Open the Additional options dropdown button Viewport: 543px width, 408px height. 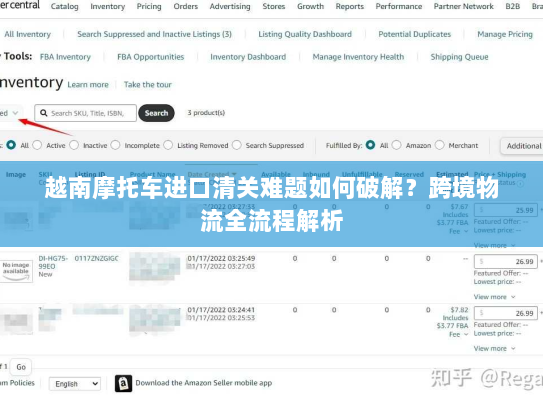(522, 146)
